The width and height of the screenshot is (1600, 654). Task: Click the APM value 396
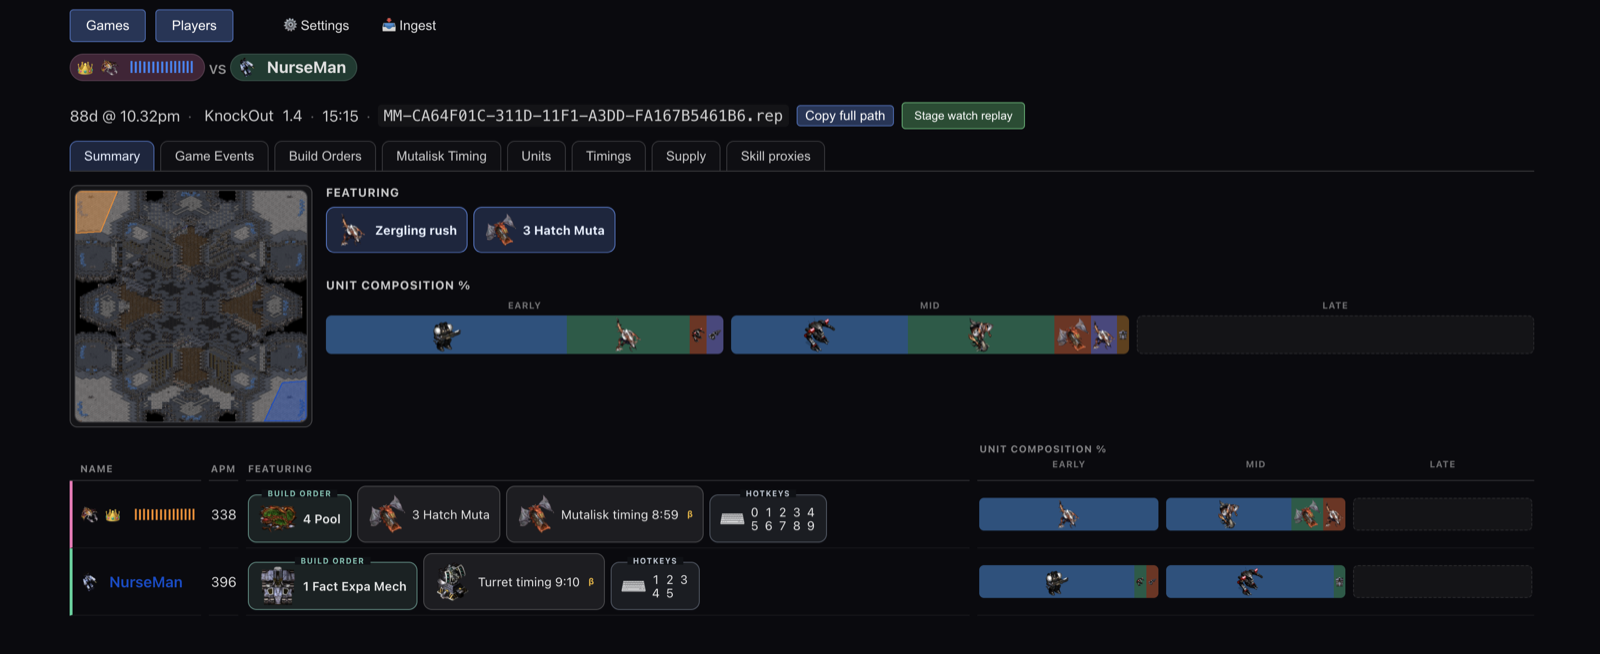(x=224, y=582)
